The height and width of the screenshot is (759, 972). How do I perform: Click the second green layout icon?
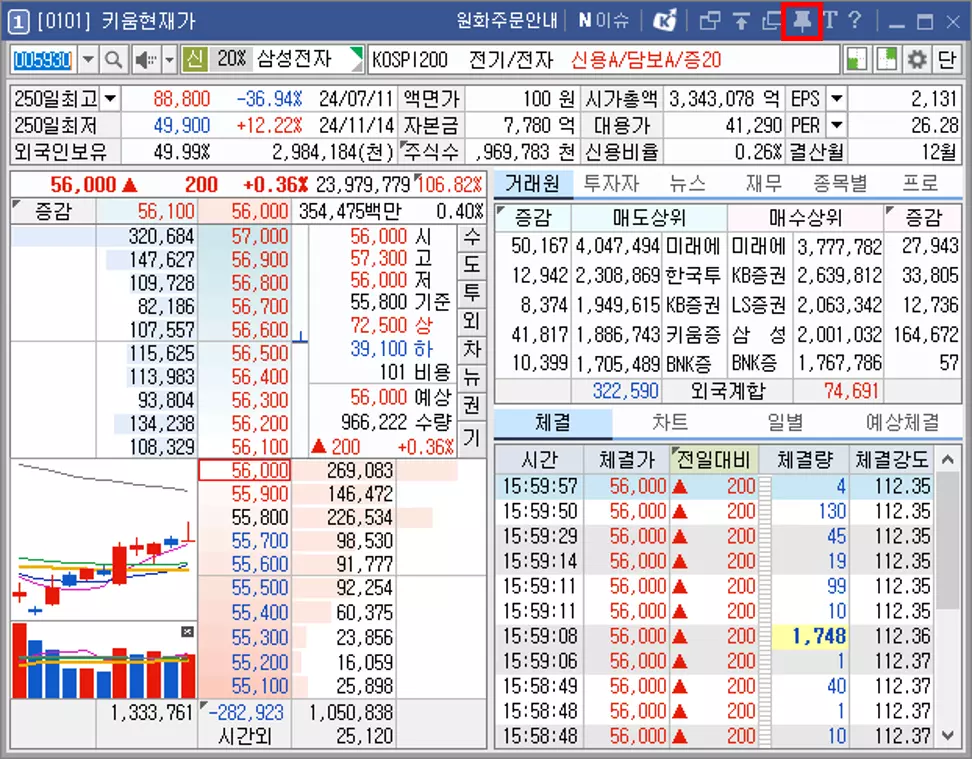click(886, 60)
